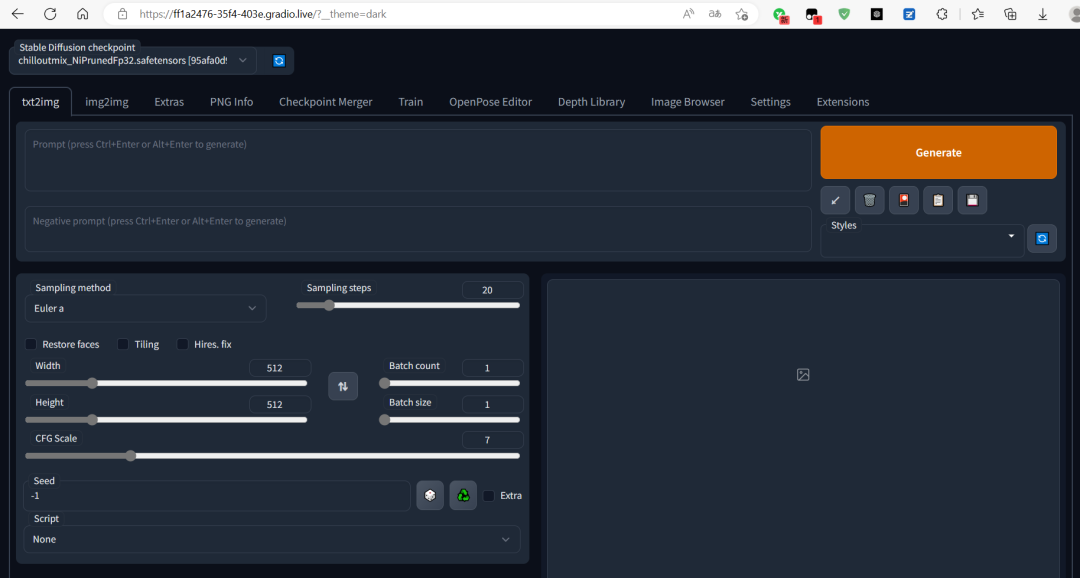This screenshot has width=1080, height=578.
Task: Open the Styles dropdown
Action: point(920,240)
